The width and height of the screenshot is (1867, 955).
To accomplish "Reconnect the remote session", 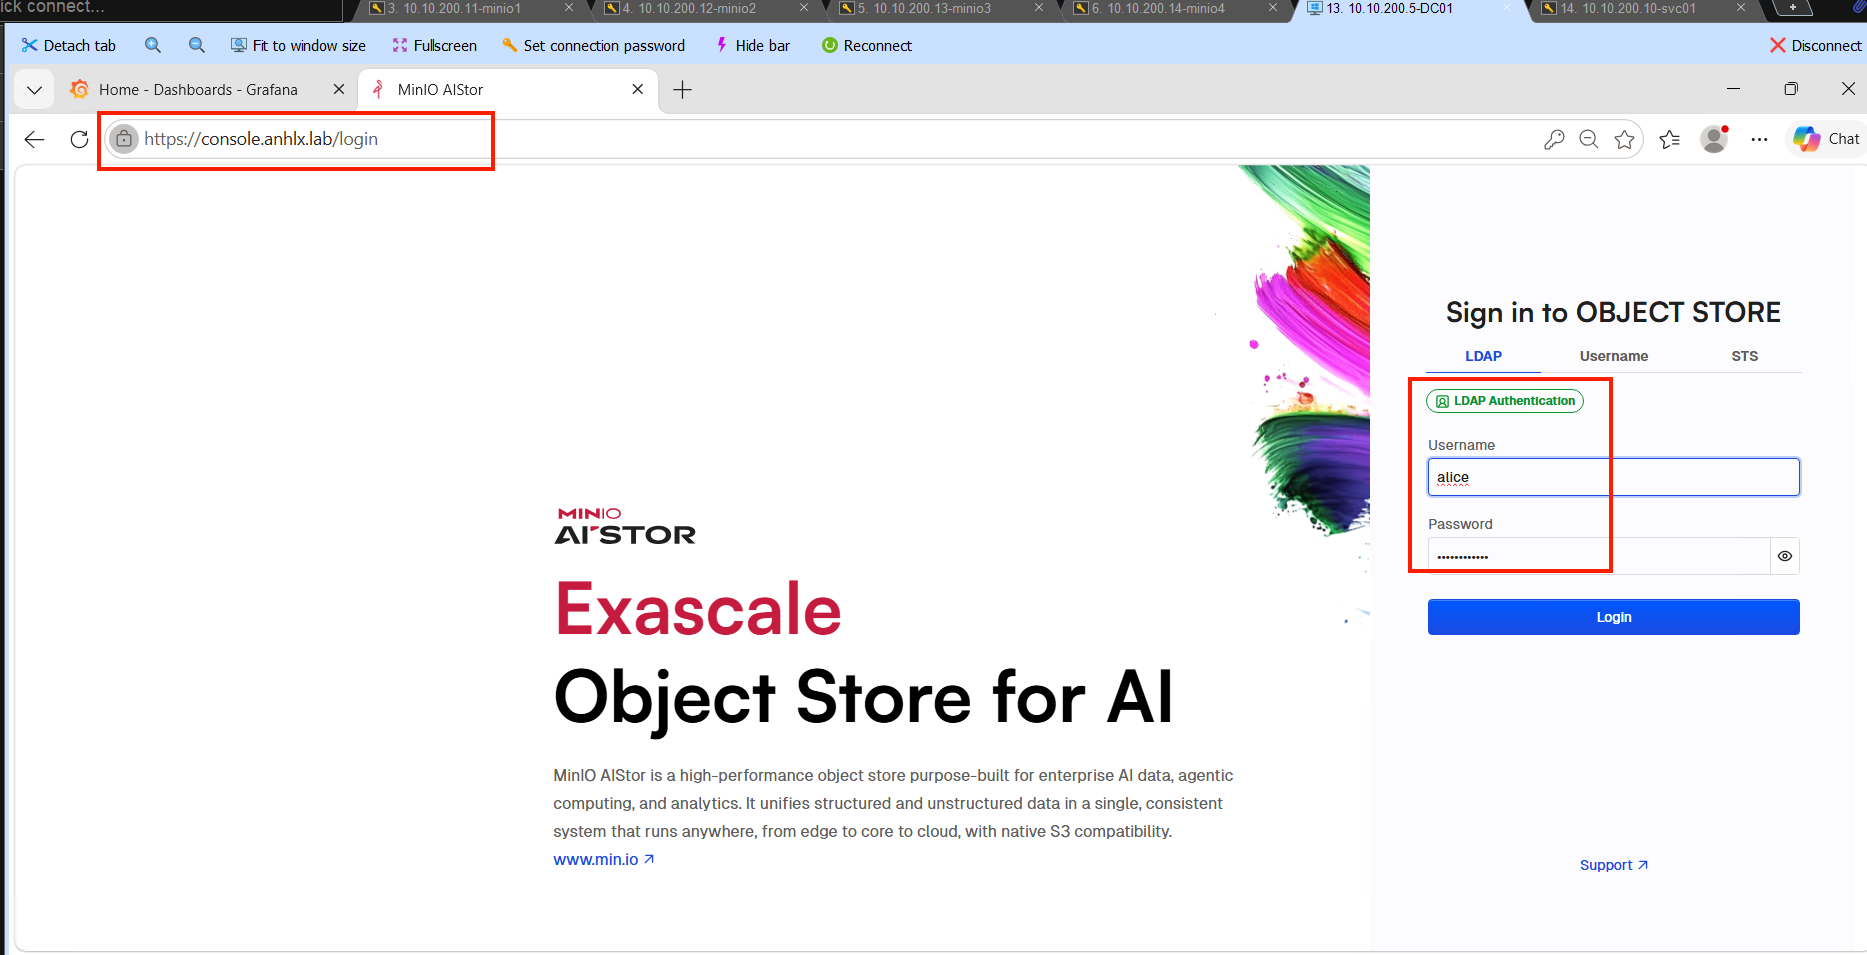I will (x=867, y=45).
